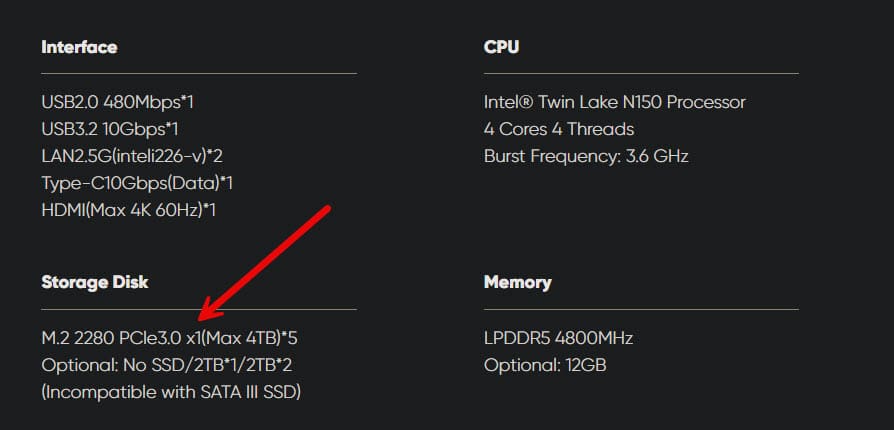Click the CPU section heading
The image size is (894, 430).
click(x=501, y=47)
